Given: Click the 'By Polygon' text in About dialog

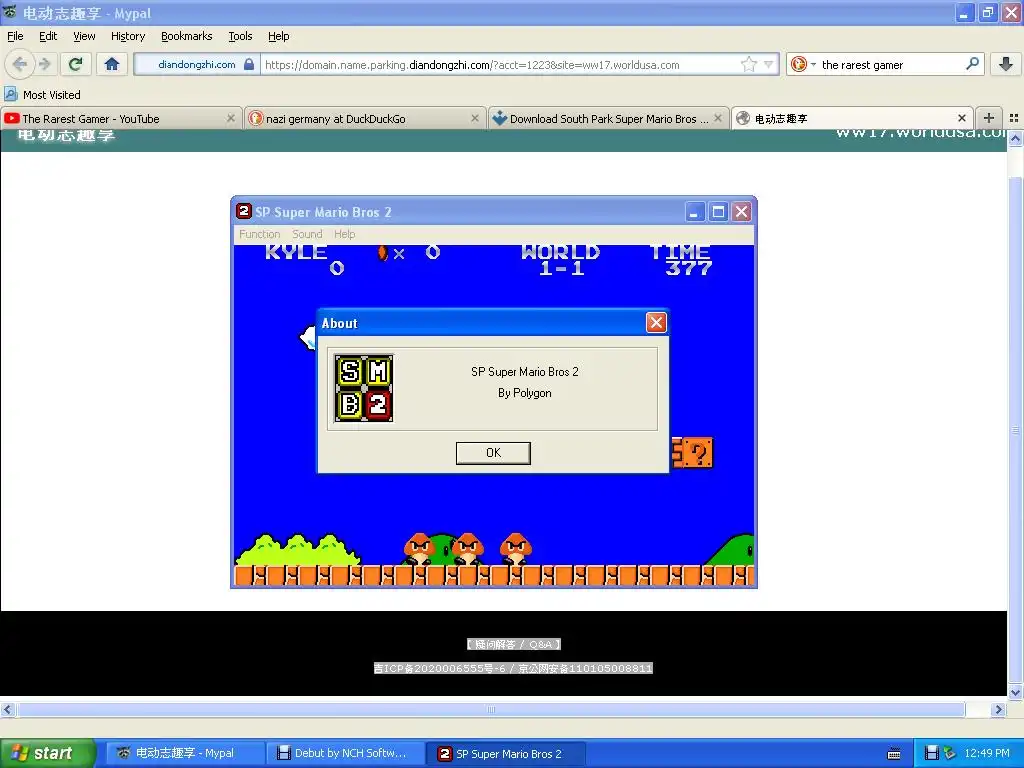Looking at the screenshot, I should coord(524,393).
